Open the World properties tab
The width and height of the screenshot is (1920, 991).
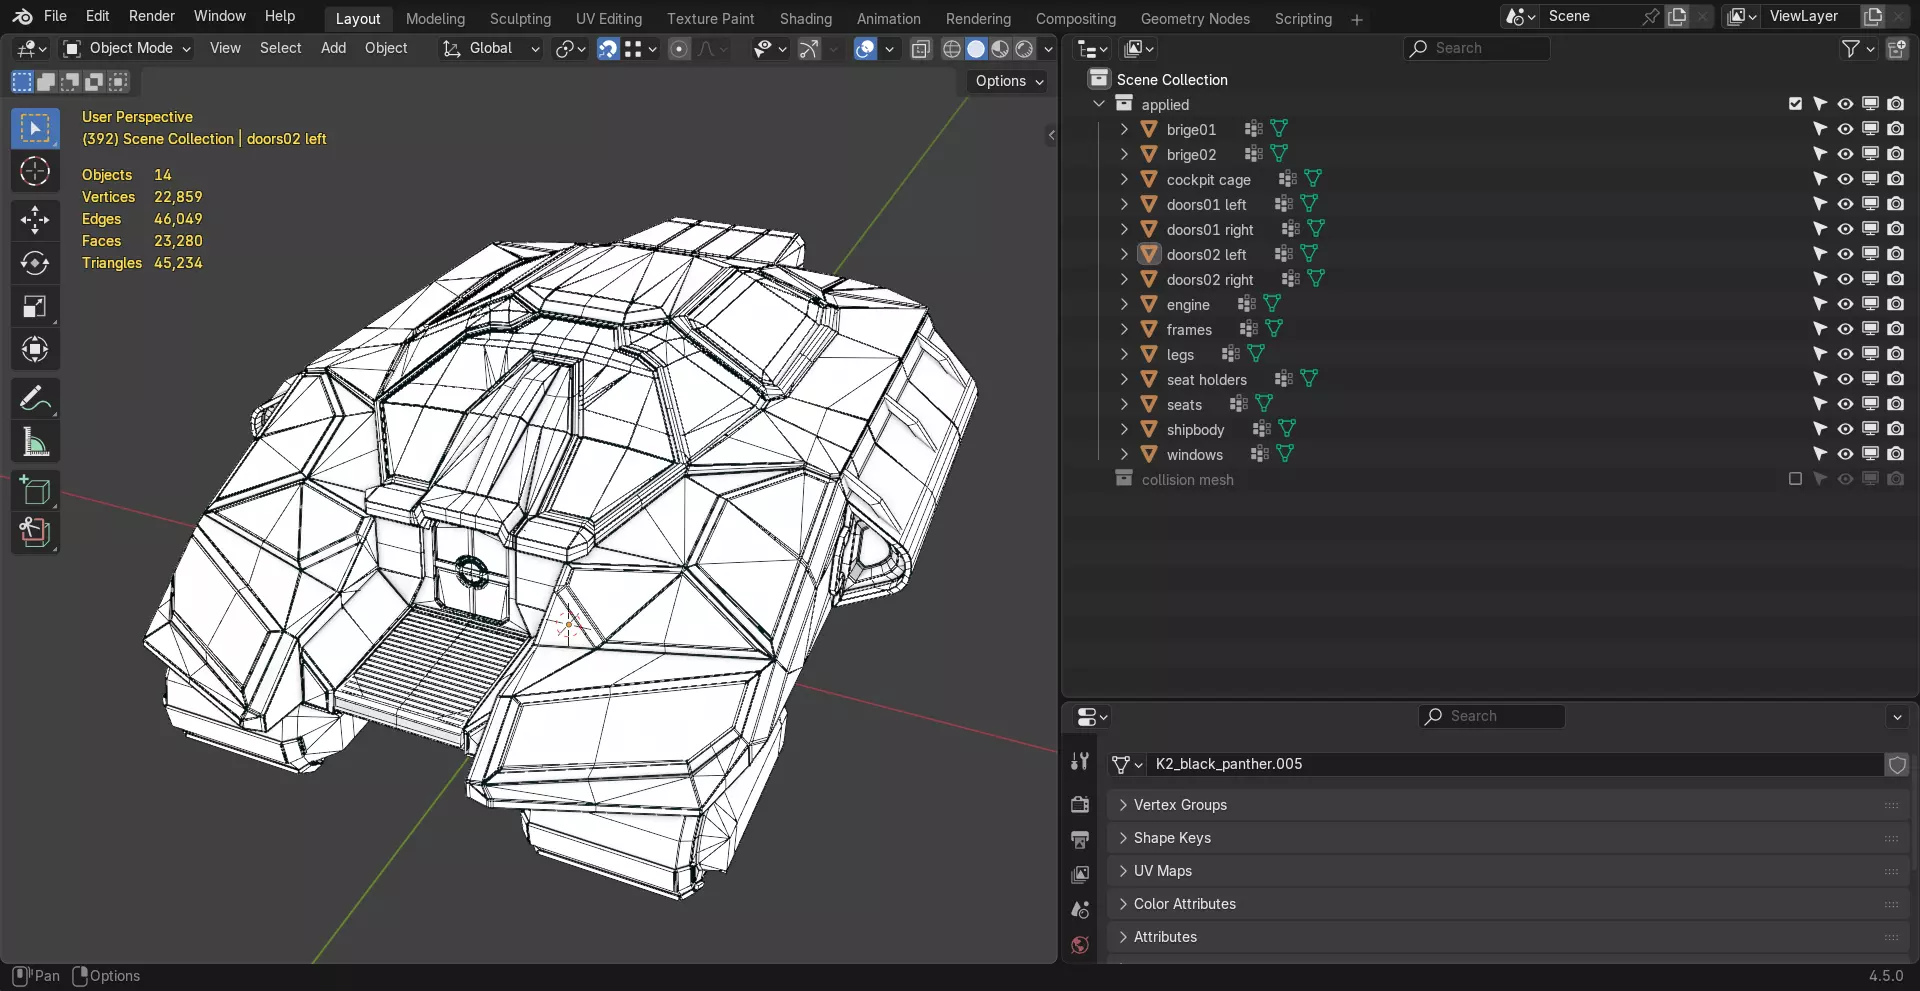tap(1080, 944)
